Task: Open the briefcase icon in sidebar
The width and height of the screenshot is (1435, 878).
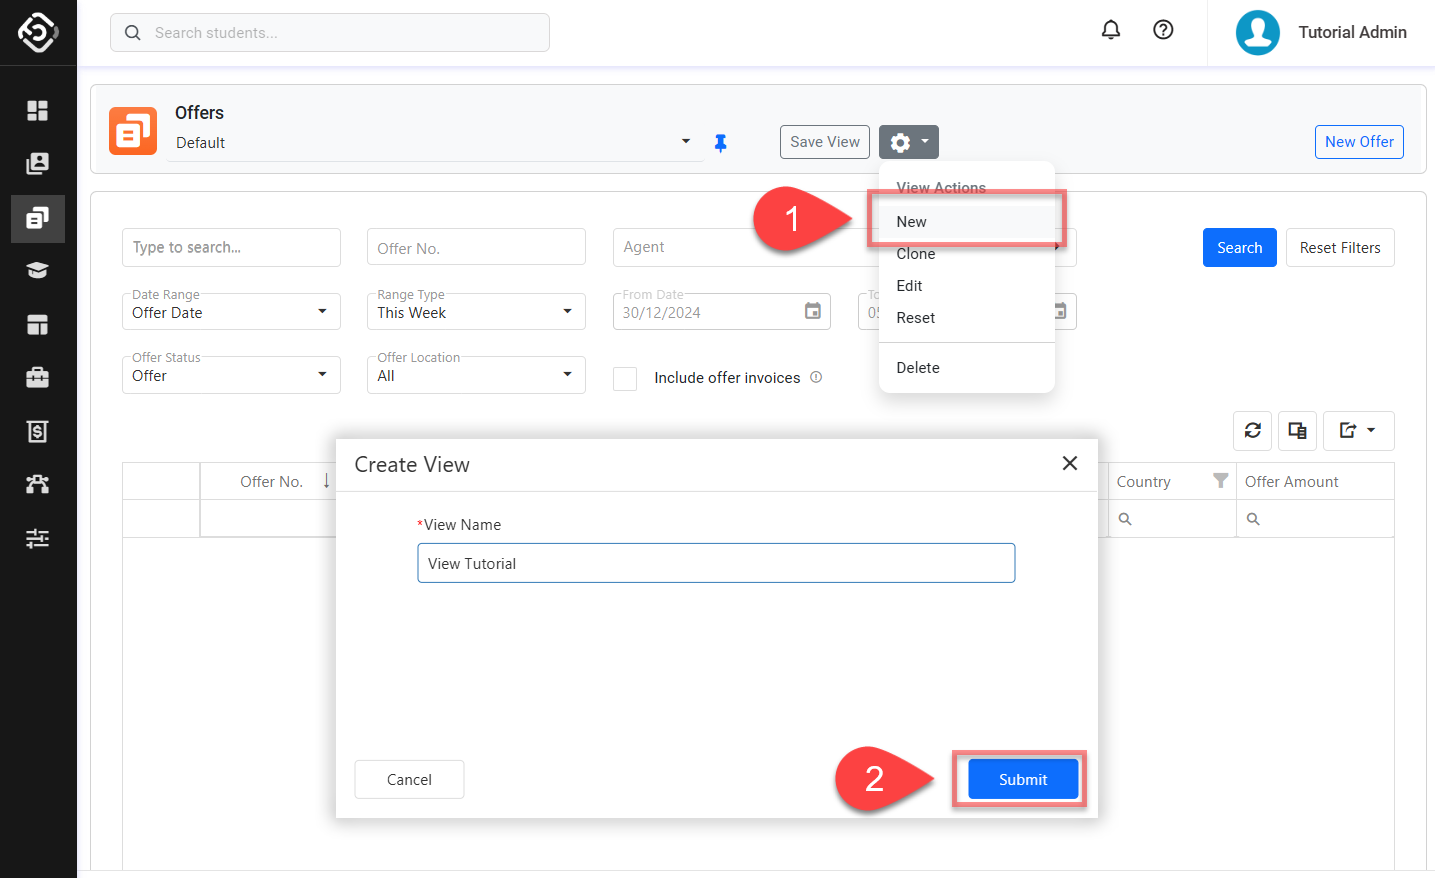Action: pos(37,377)
